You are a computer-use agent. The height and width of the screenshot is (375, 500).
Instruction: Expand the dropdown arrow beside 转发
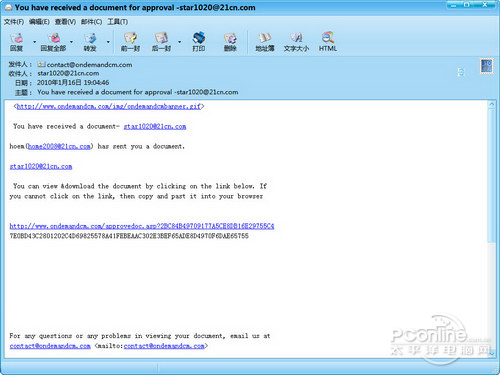pos(108,42)
